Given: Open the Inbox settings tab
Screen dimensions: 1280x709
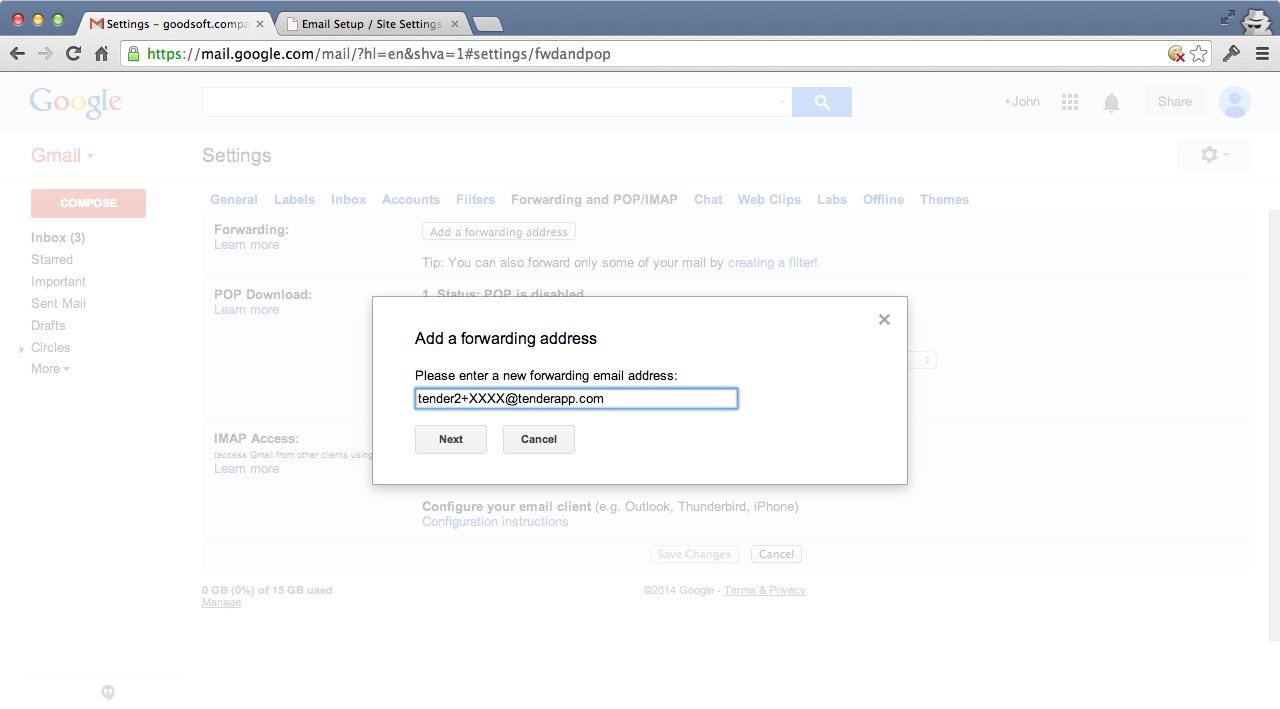Looking at the screenshot, I should [x=348, y=200].
